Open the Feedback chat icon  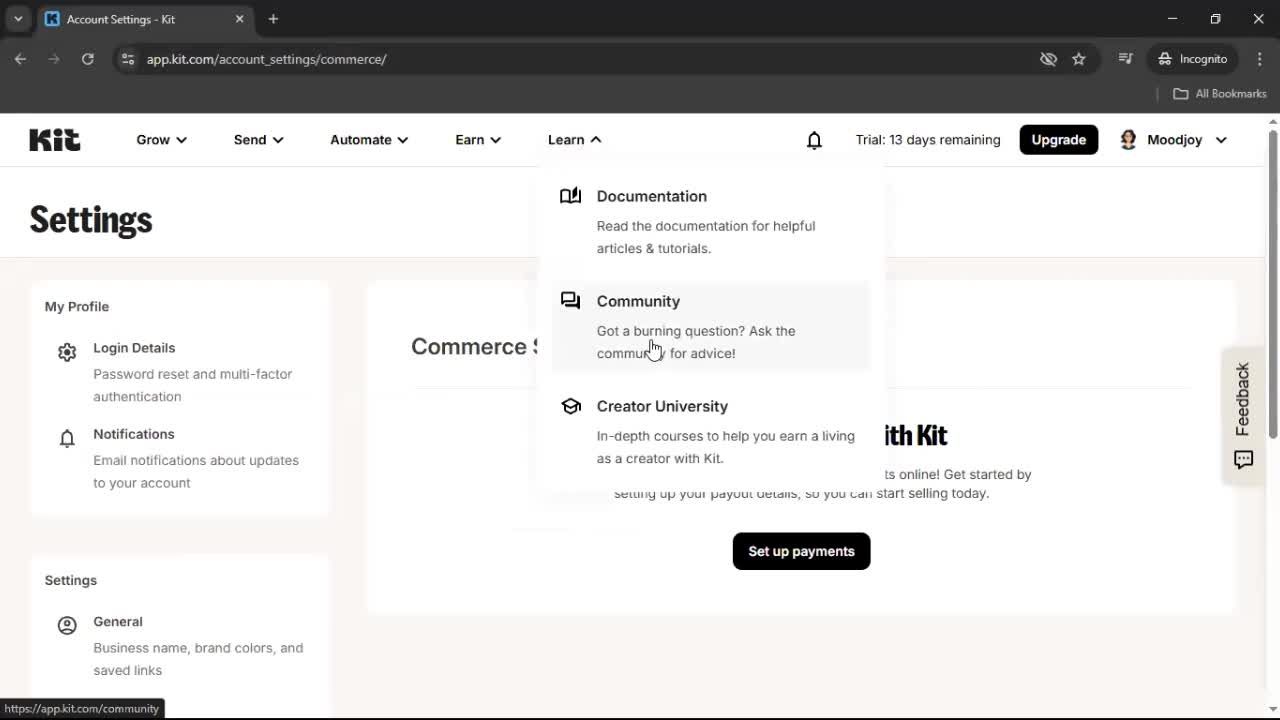tap(1243, 460)
